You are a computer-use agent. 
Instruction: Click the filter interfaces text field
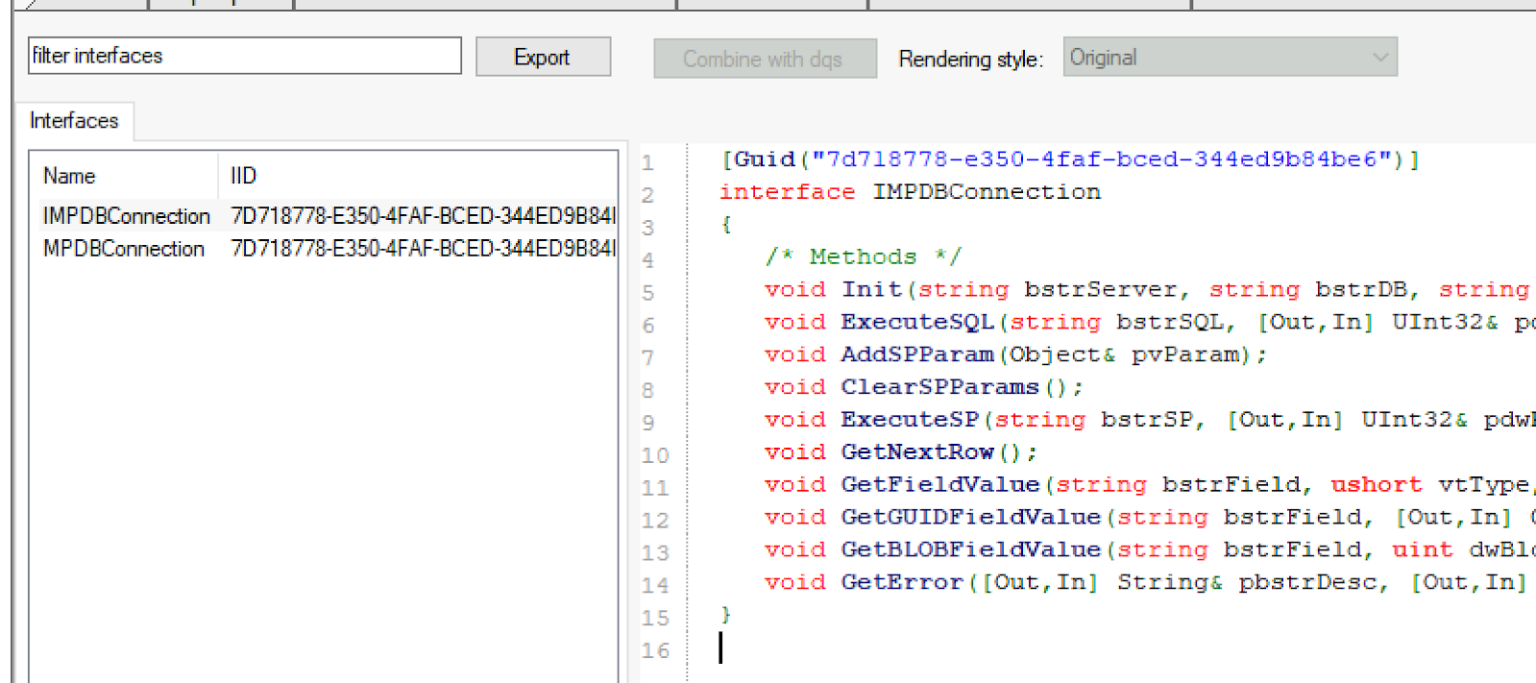click(x=244, y=56)
